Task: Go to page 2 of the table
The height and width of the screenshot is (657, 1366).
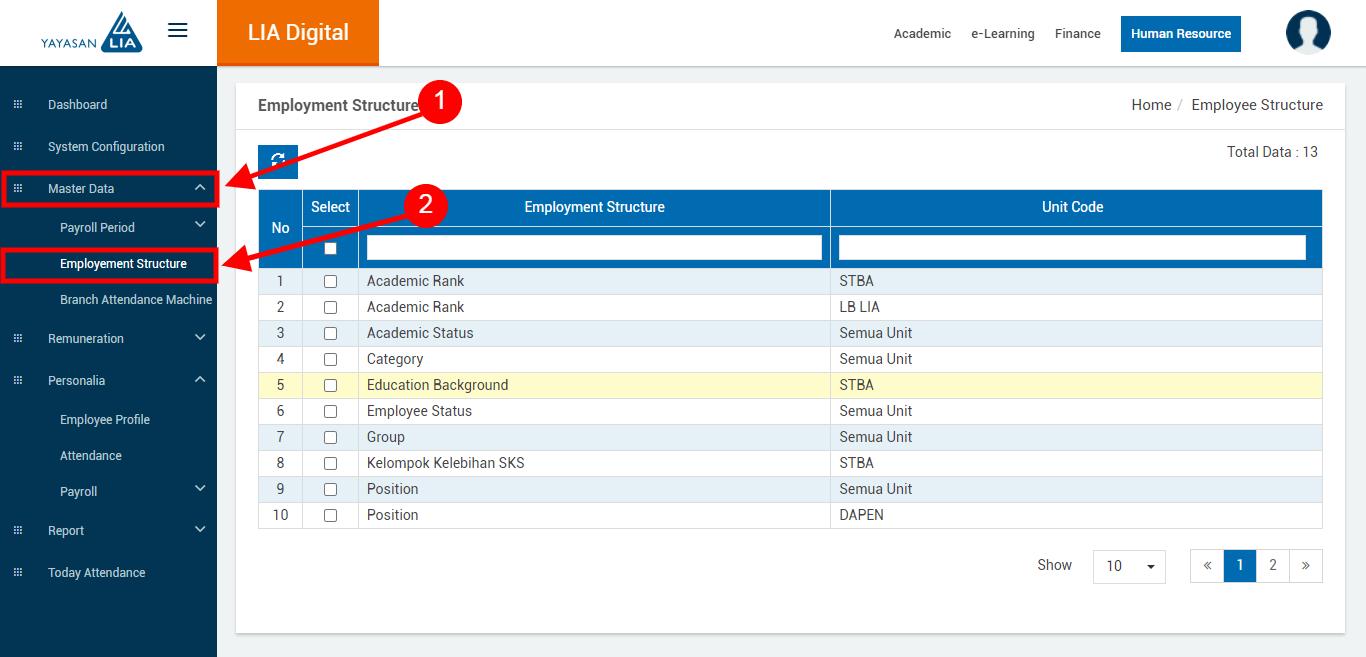Action: click(x=1272, y=566)
